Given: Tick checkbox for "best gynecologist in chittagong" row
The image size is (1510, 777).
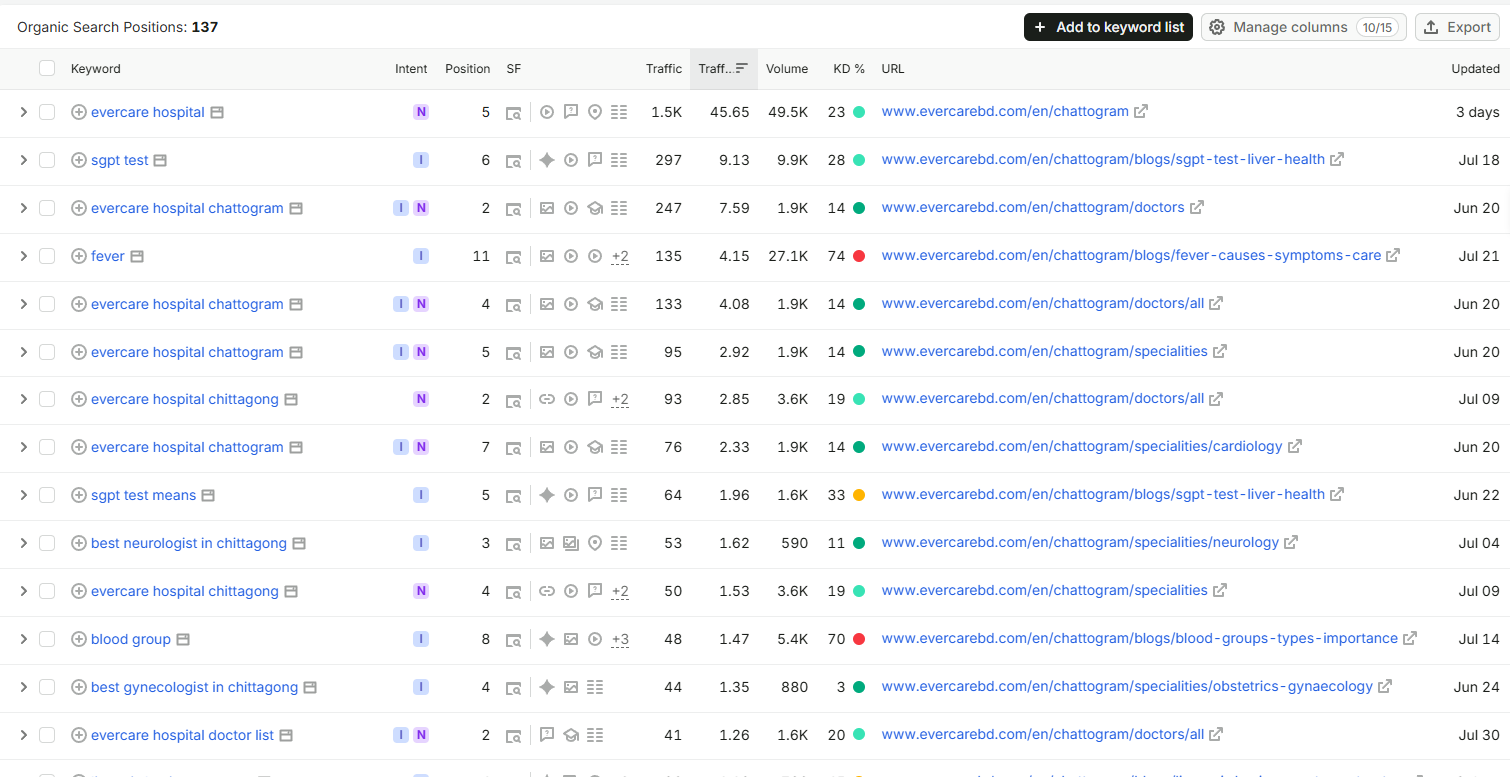Looking at the screenshot, I should pos(47,687).
